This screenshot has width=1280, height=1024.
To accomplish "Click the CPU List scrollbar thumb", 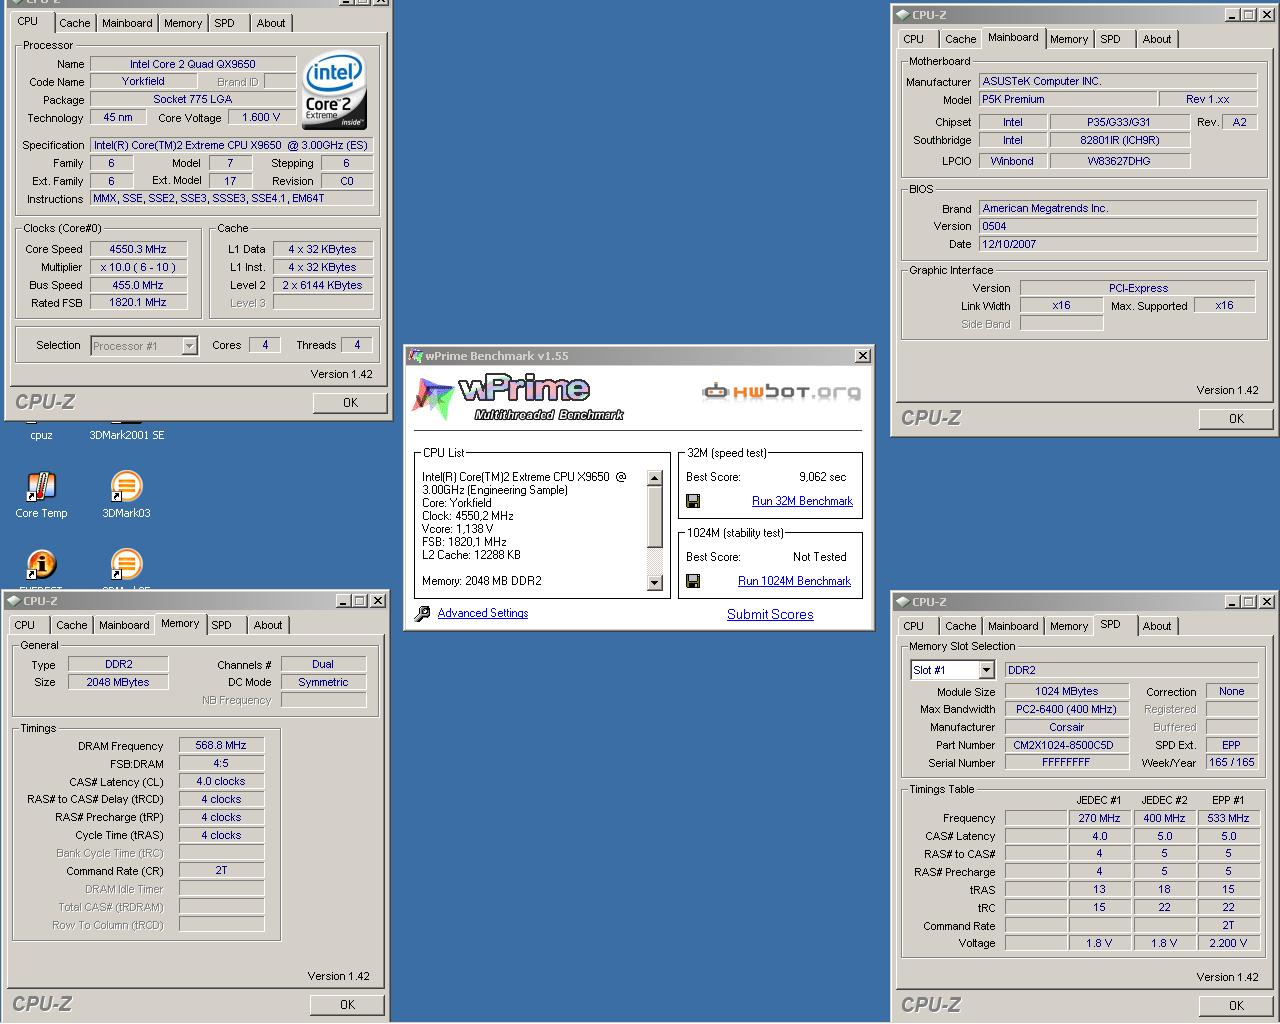I will (655, 517).
